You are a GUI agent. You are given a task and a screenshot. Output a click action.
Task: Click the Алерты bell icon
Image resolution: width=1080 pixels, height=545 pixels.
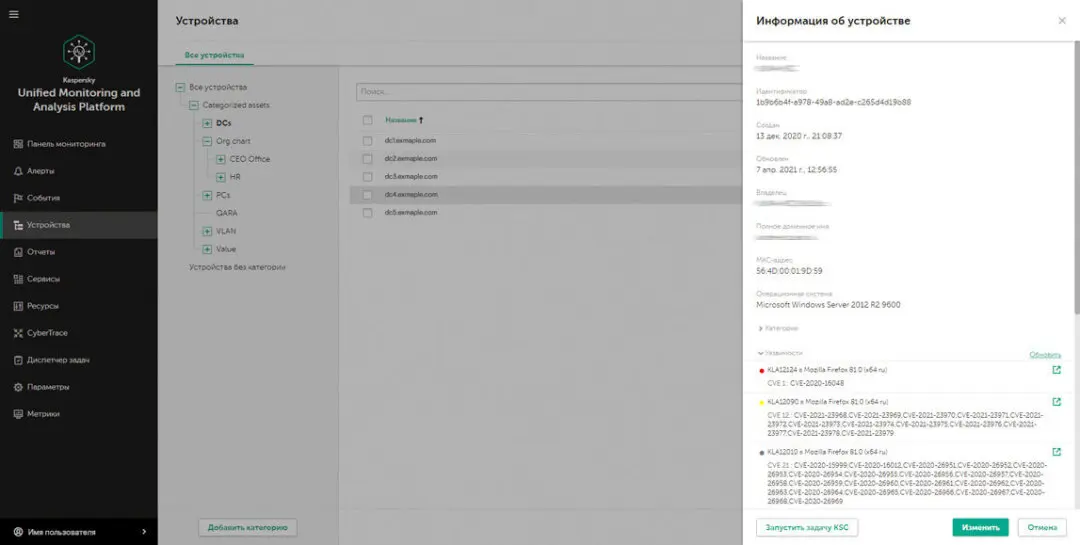pos(19,171)
